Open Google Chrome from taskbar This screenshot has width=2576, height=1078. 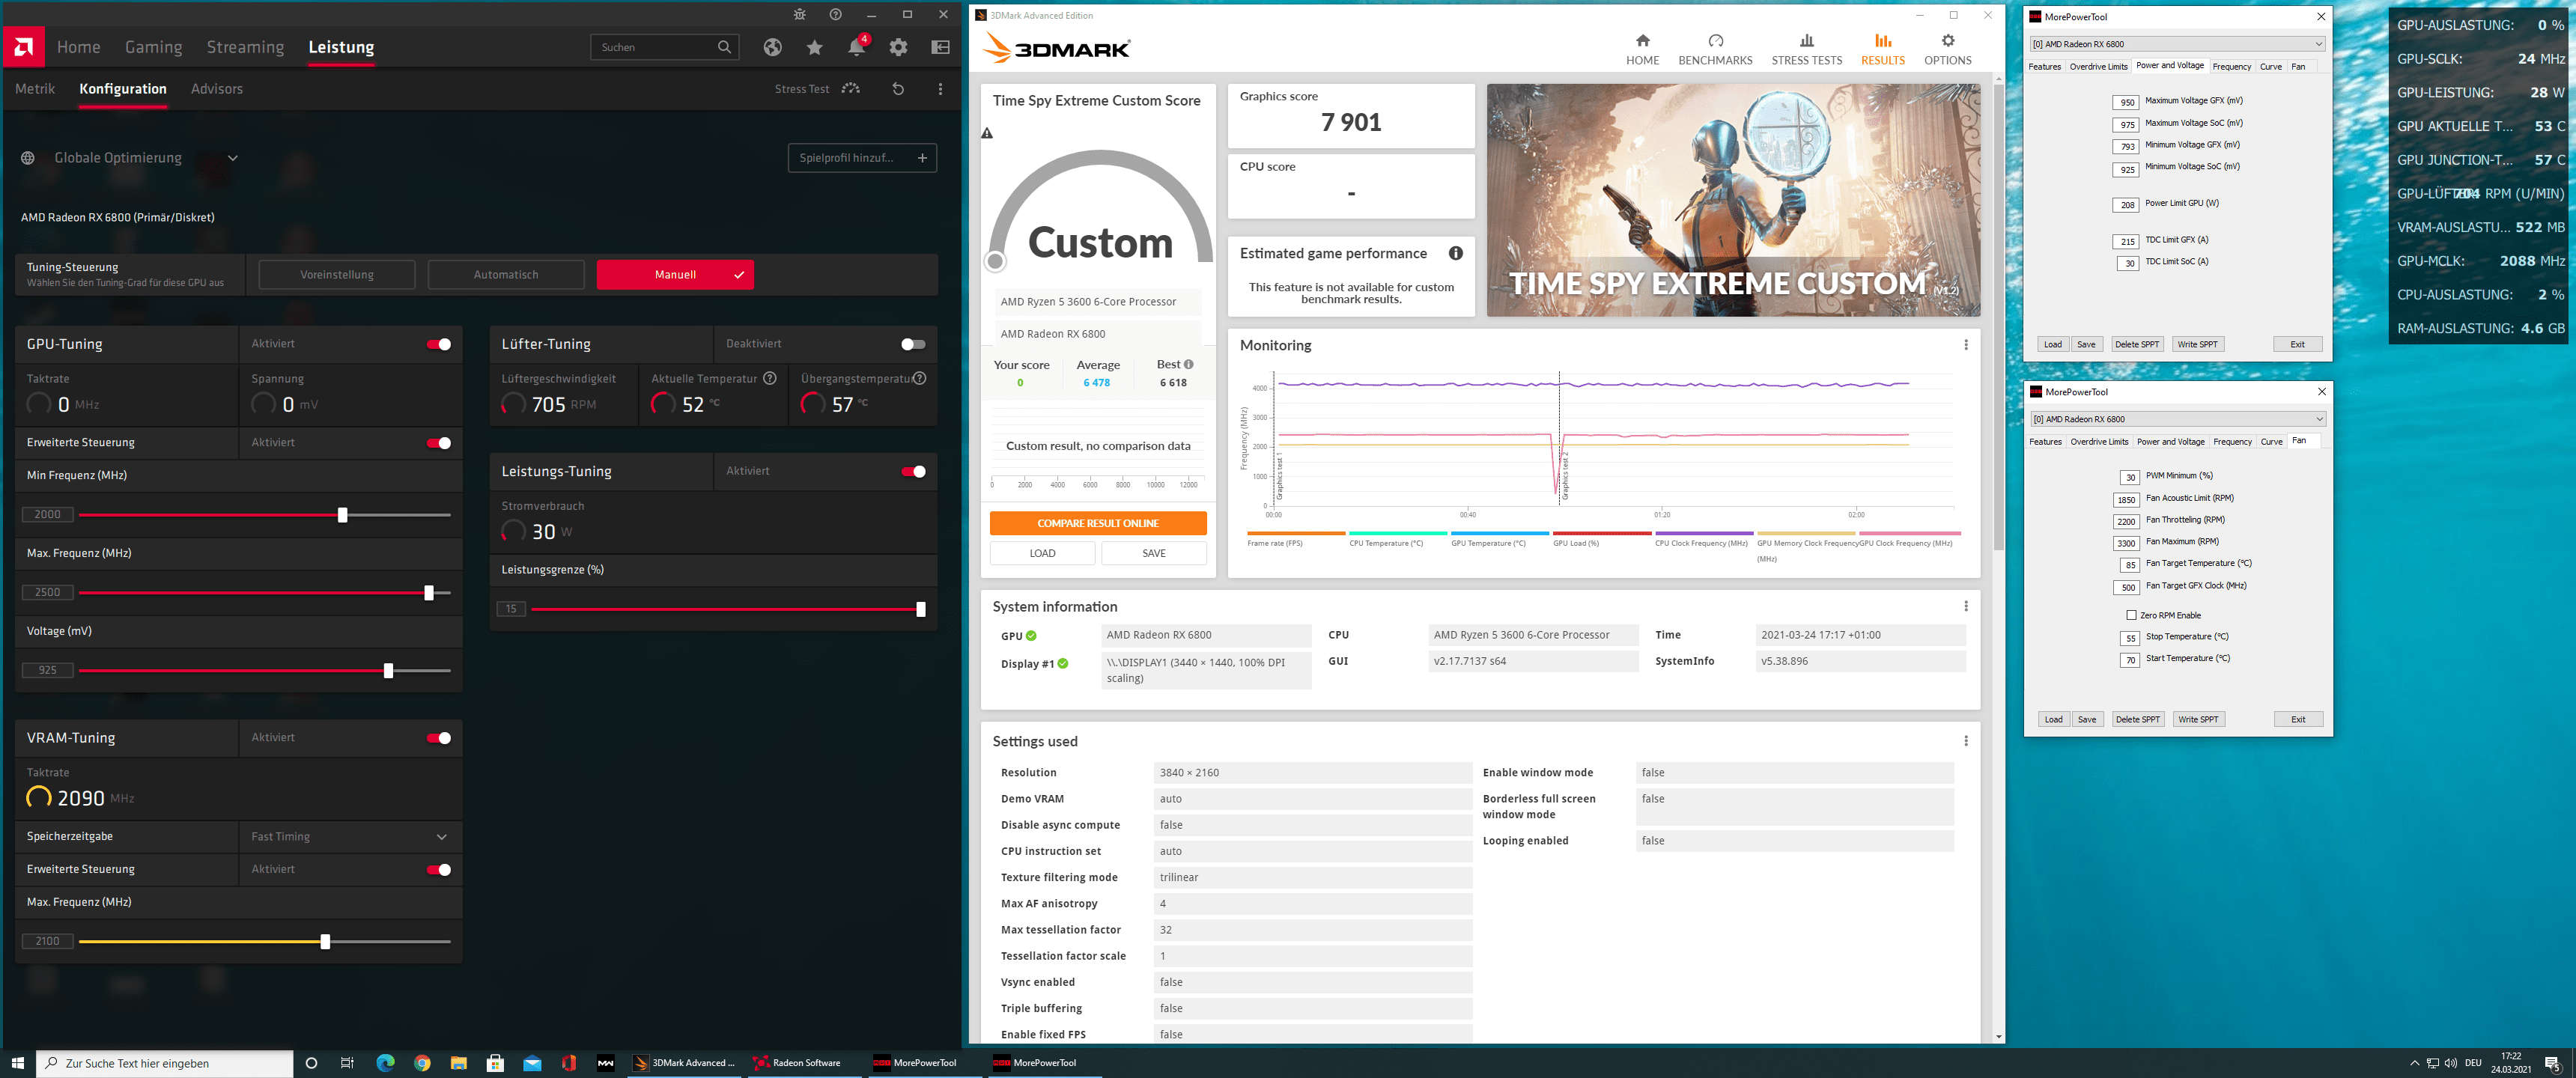(x=422, y=1063)
